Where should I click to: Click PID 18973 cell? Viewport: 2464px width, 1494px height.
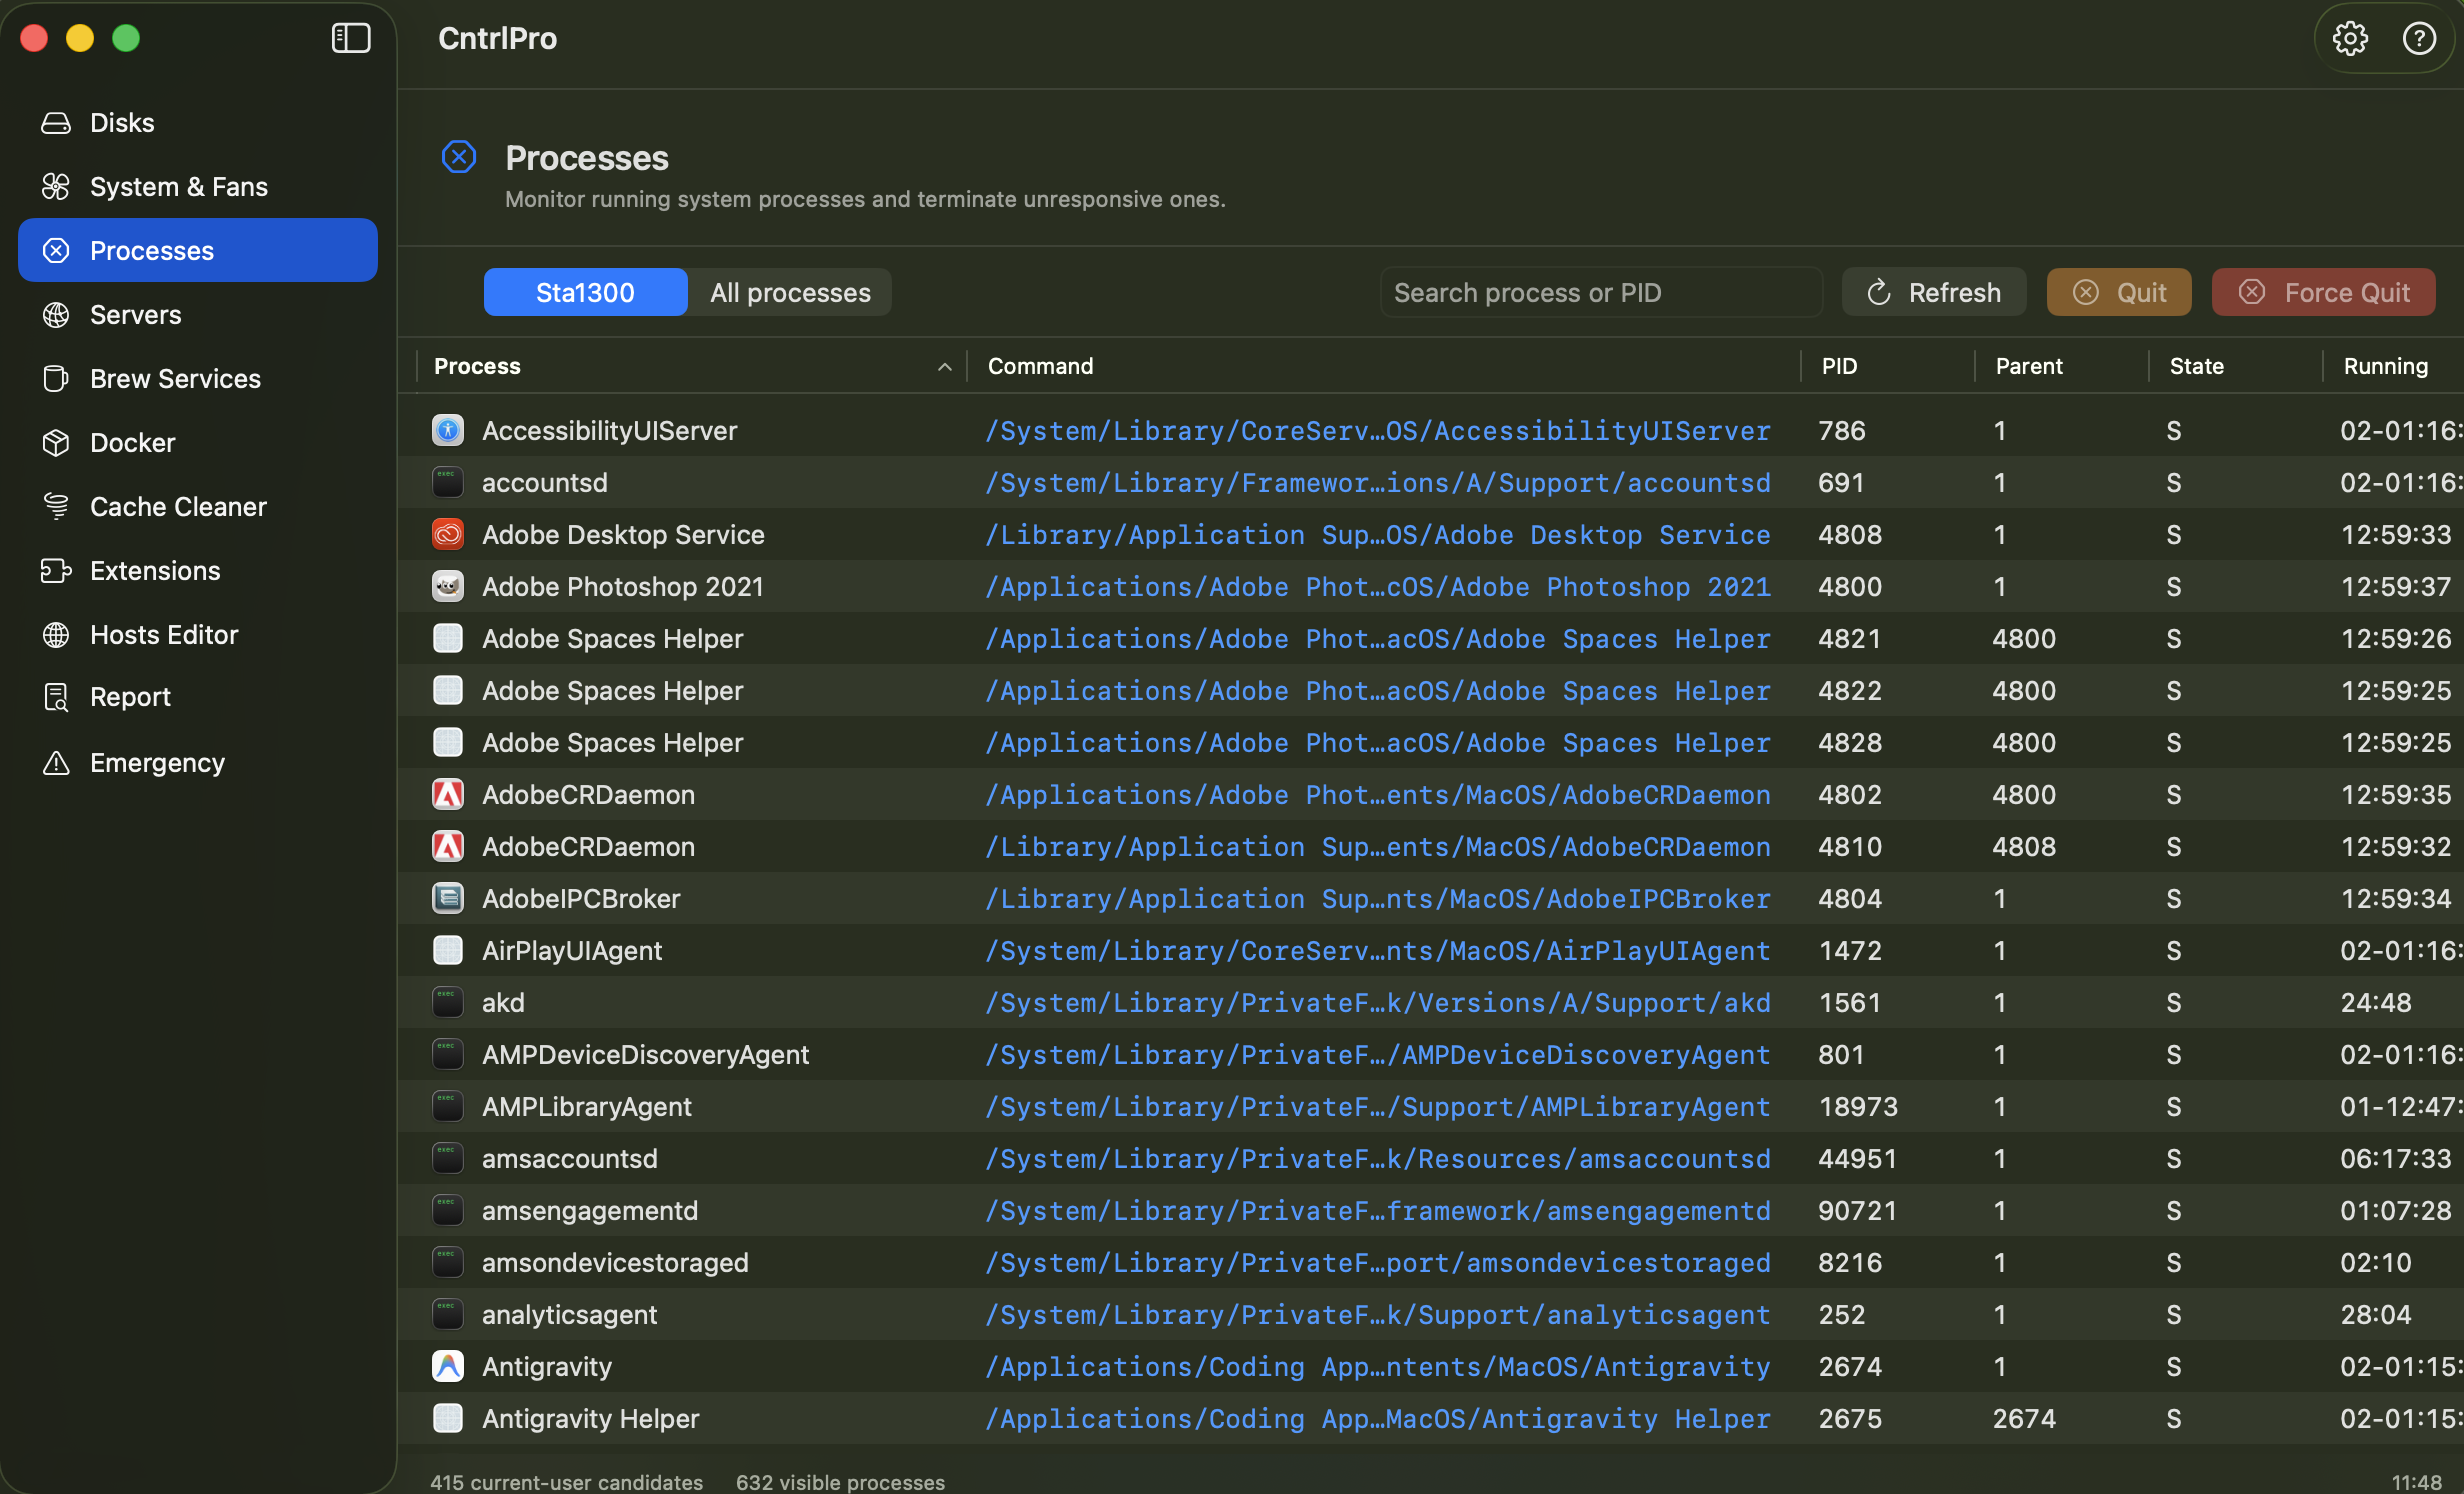point(1857,1106)
